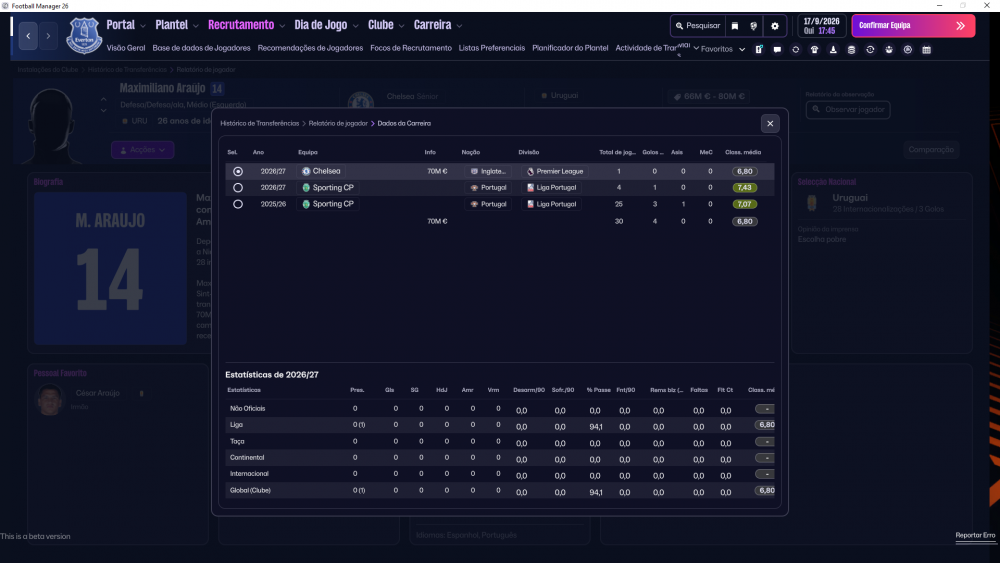Click the Pesquisar search field
The image size is (1000, 563).
pos(697,26)
